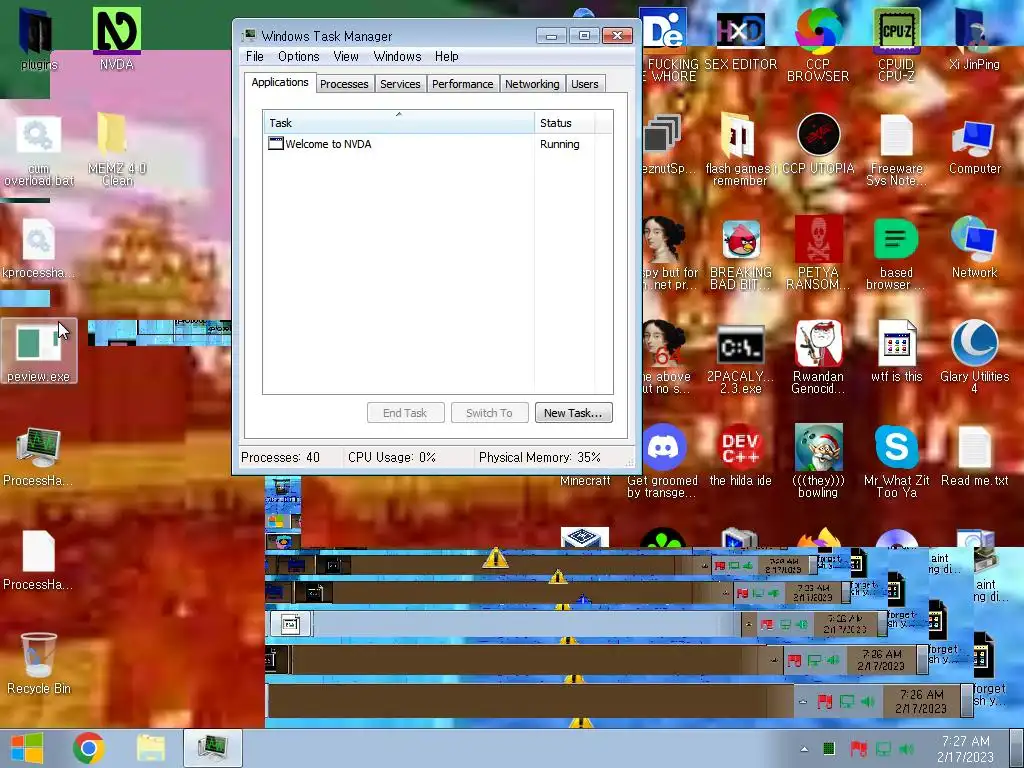Select the Applications tab
Screen dimensions: 1024x768
[x=280, y=82]
